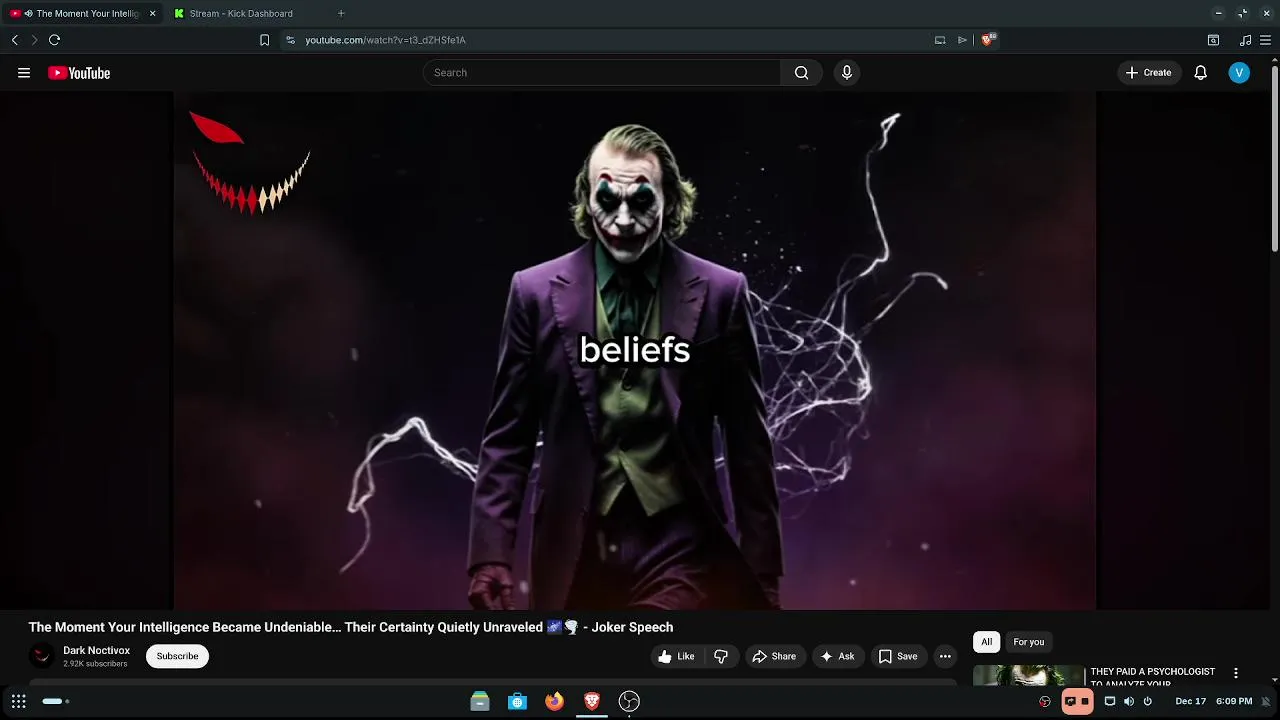This screenshot has width=1280, height=720.
Task: Bookmark this page with the bookmark icon
Action: (264, 40)
